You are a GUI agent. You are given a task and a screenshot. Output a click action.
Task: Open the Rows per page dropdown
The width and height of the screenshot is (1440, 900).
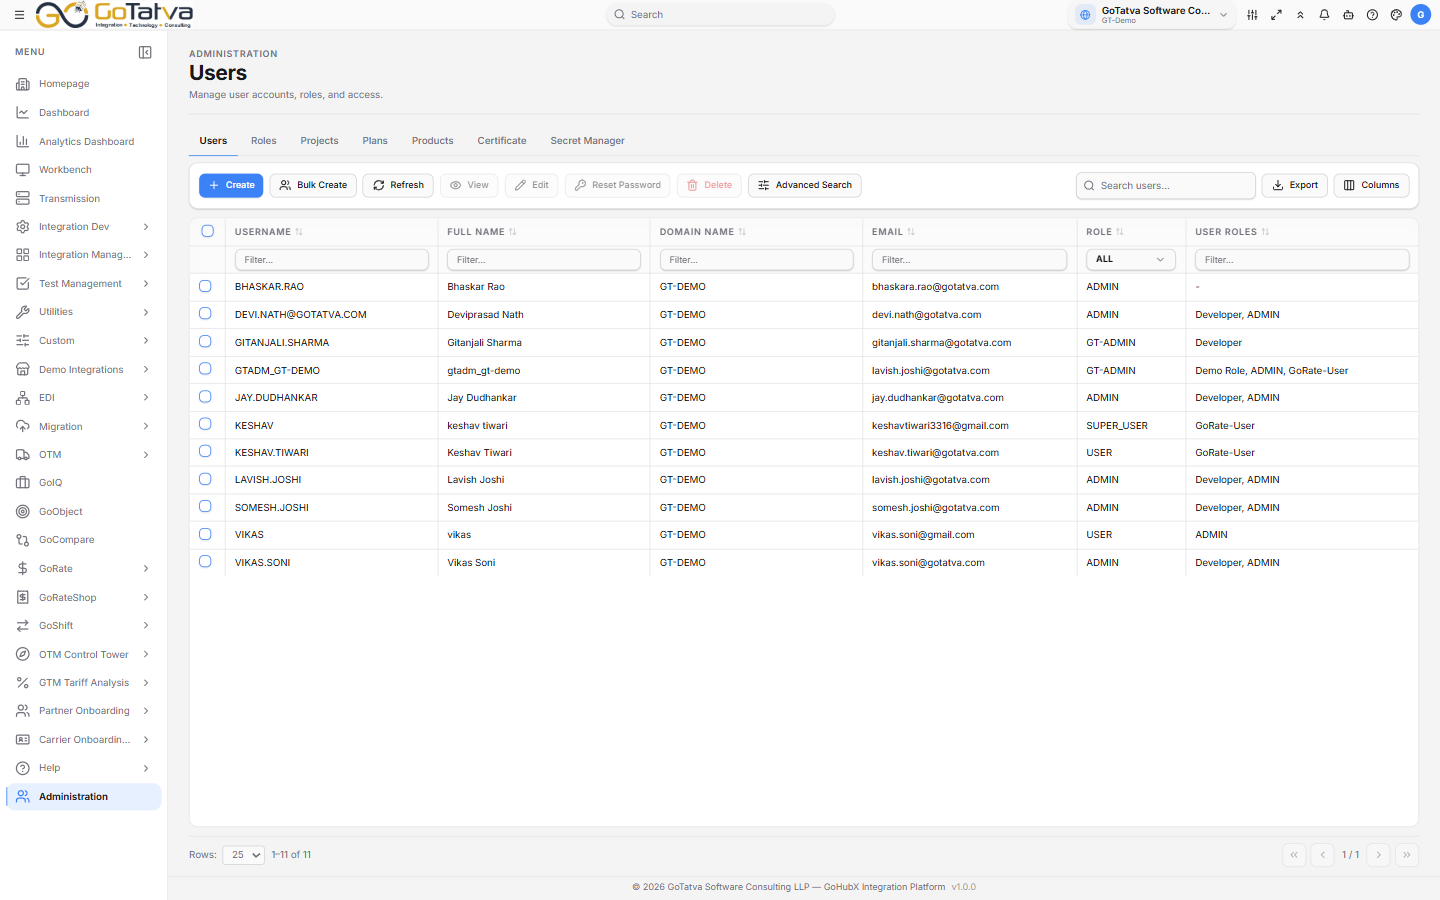[x=244, y=855]
